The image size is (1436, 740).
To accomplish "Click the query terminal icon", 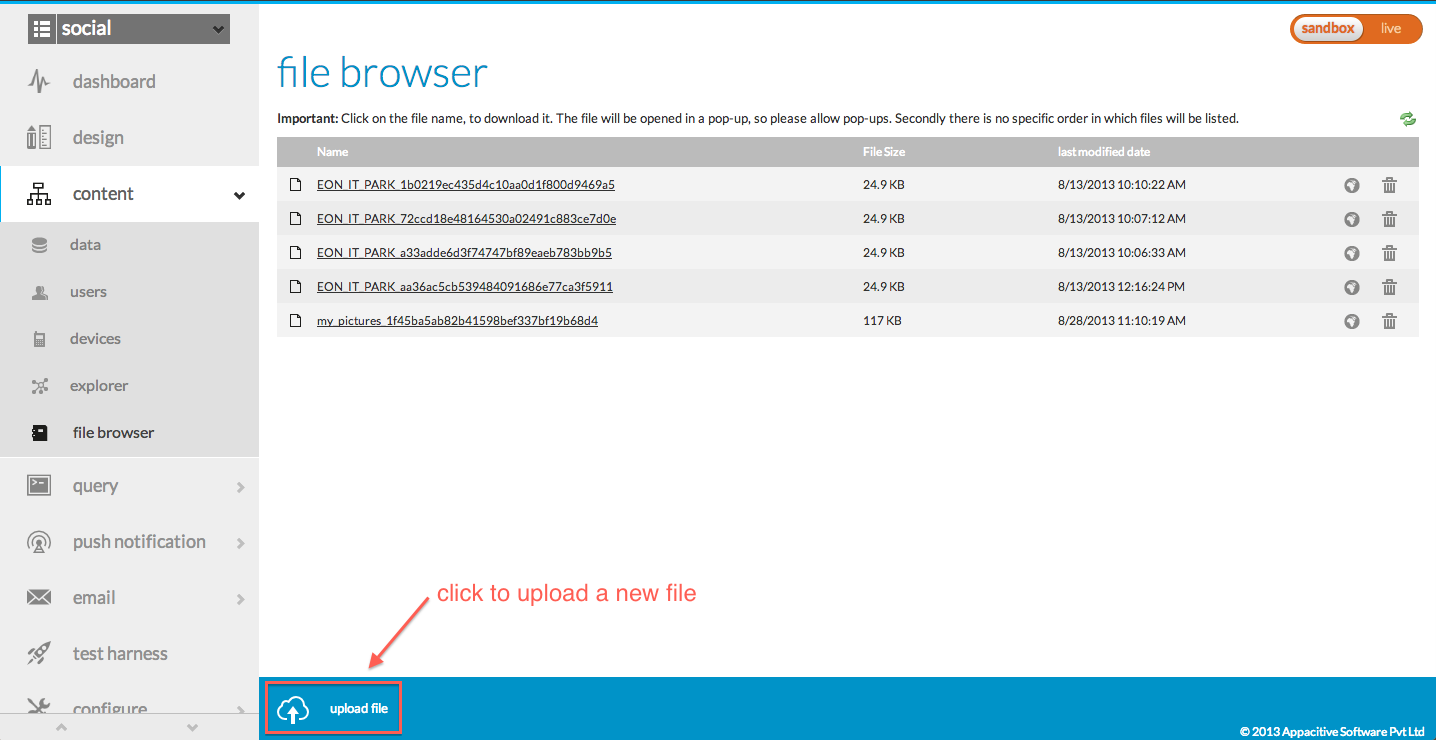I will (x=39, y=486).
